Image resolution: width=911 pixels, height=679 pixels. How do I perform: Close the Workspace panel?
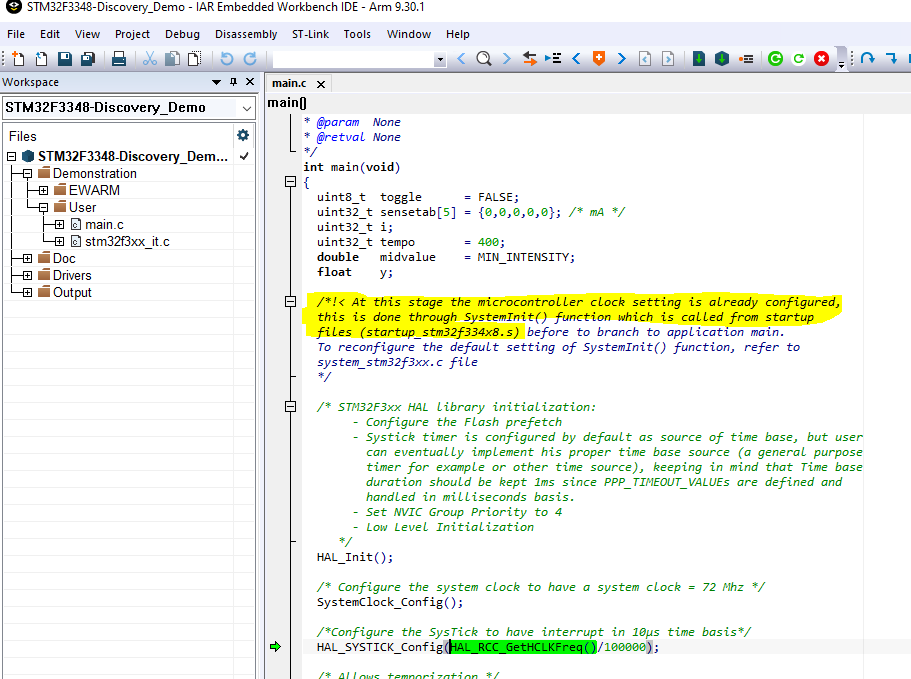[250, 82]
